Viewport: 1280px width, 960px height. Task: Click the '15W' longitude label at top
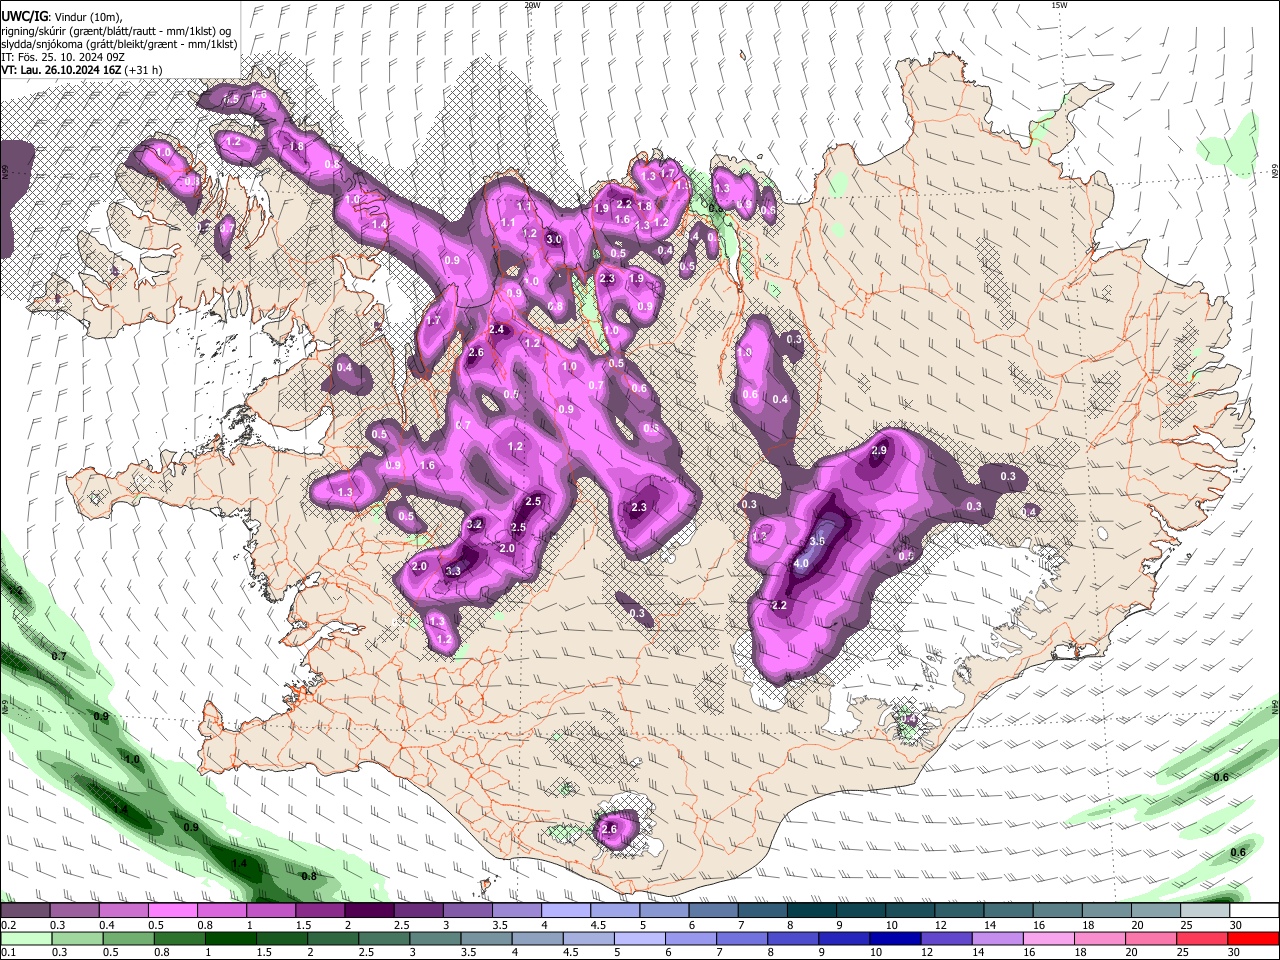[x=1059, y=5]
